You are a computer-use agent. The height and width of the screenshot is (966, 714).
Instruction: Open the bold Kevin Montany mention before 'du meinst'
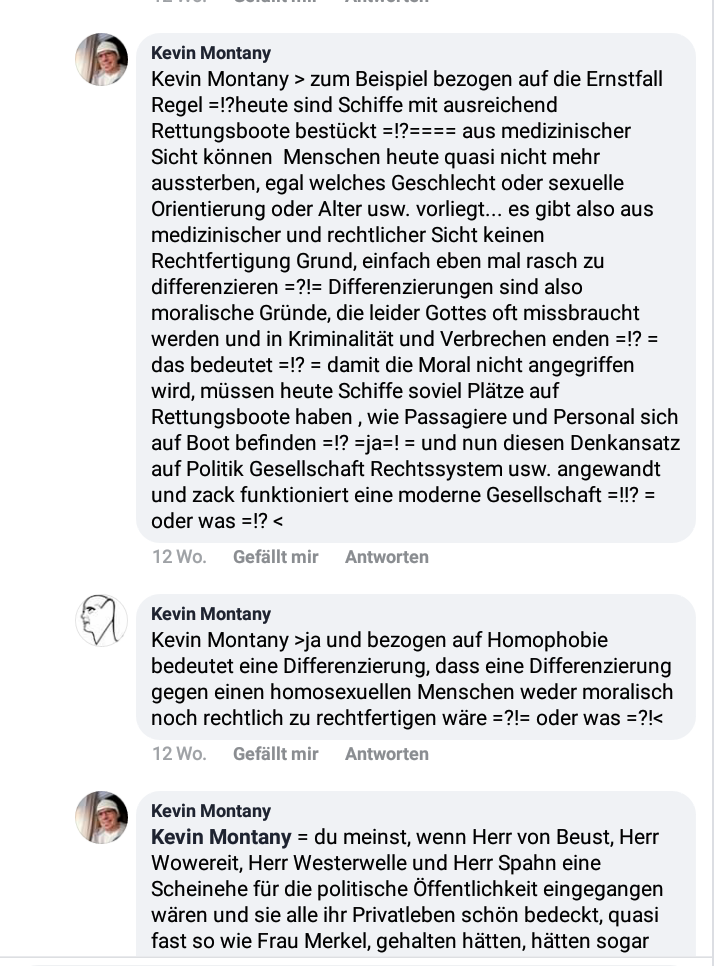(x=221, y=837)
